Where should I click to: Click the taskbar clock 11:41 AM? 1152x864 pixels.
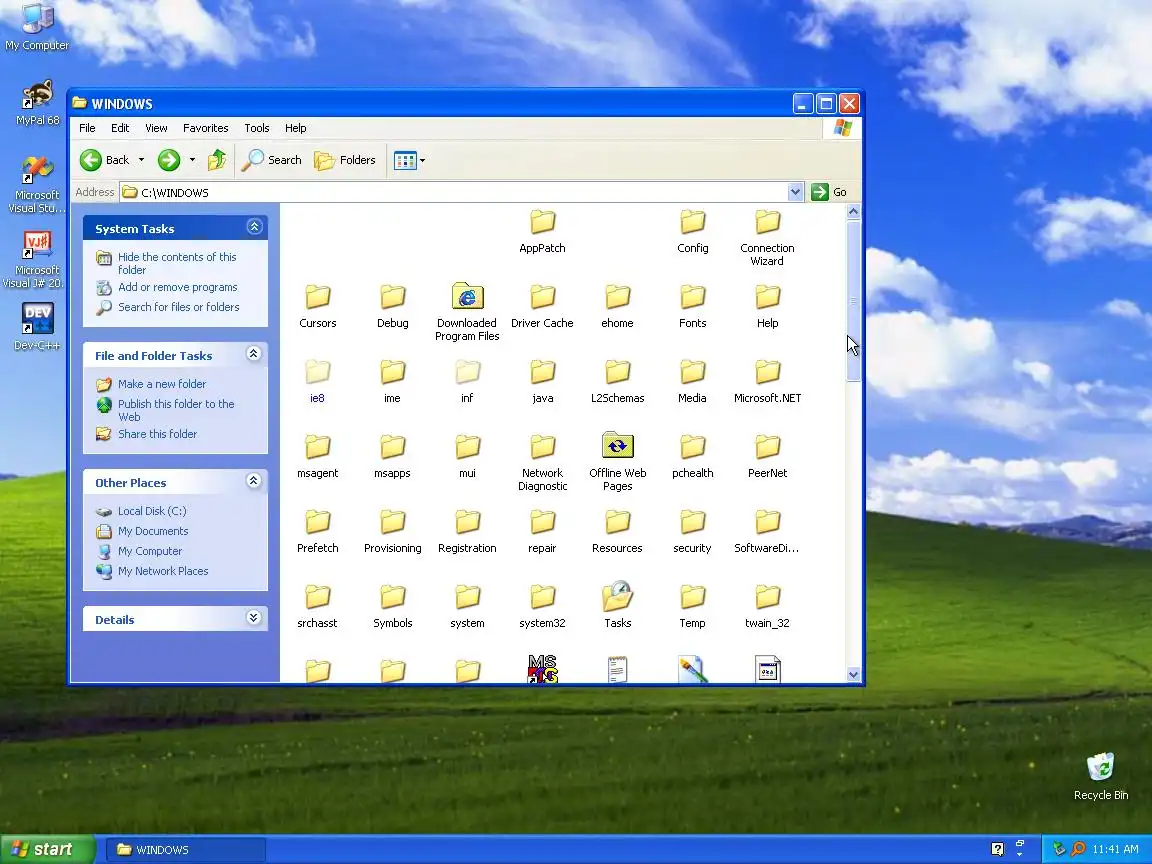1115,849
